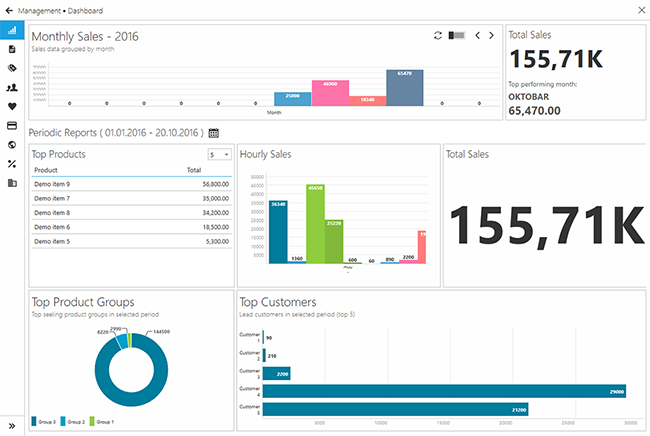Click the back arrow in title bar
650x436 pixels.
(9, 9)
